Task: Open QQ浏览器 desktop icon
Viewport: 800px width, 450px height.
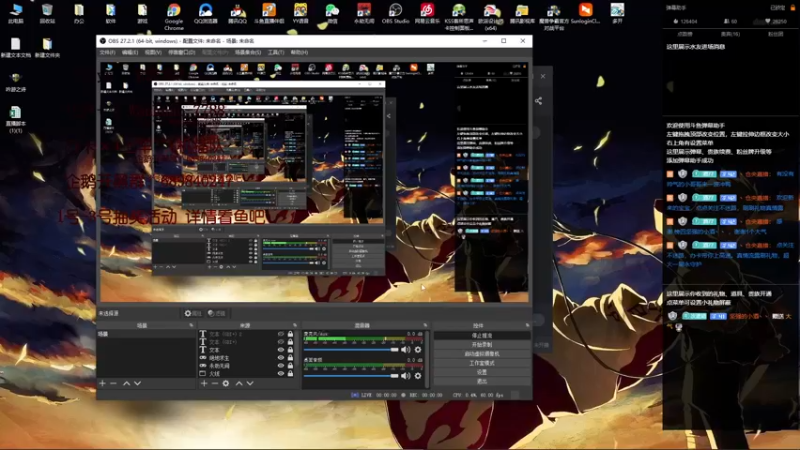Action: (206, 14)
